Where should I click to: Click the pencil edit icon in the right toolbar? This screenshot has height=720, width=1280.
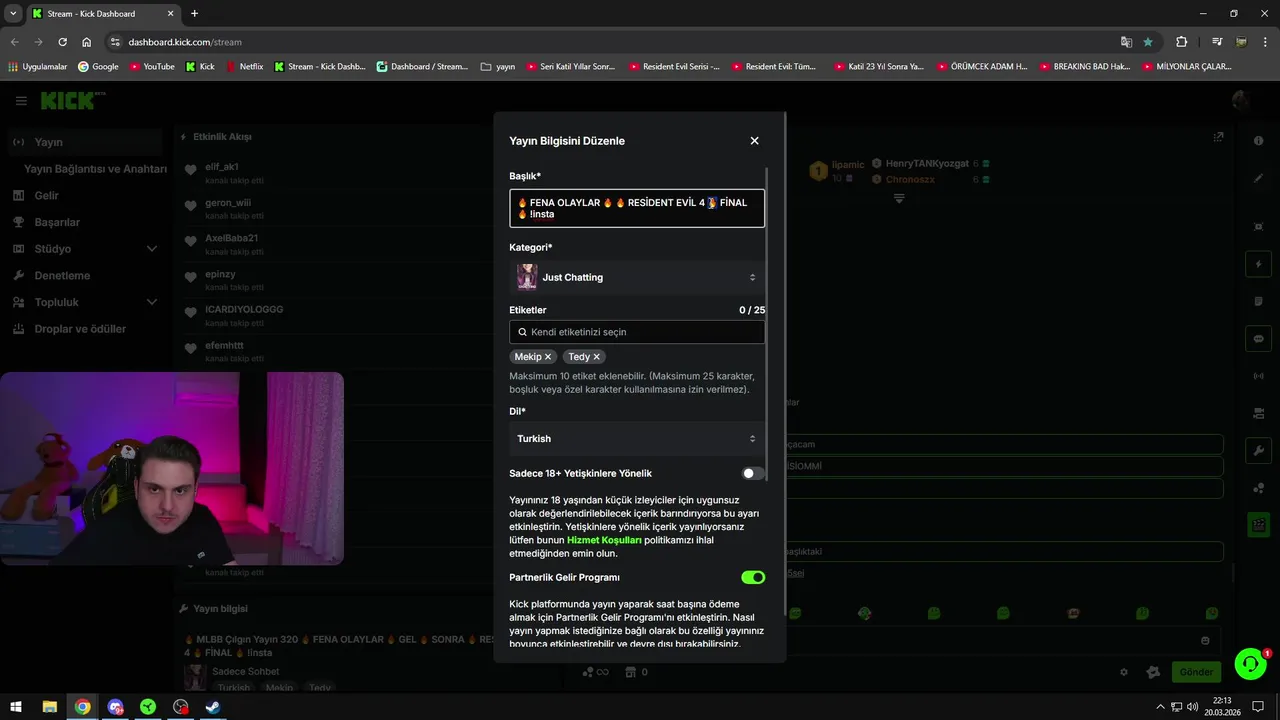point(1258,178)
